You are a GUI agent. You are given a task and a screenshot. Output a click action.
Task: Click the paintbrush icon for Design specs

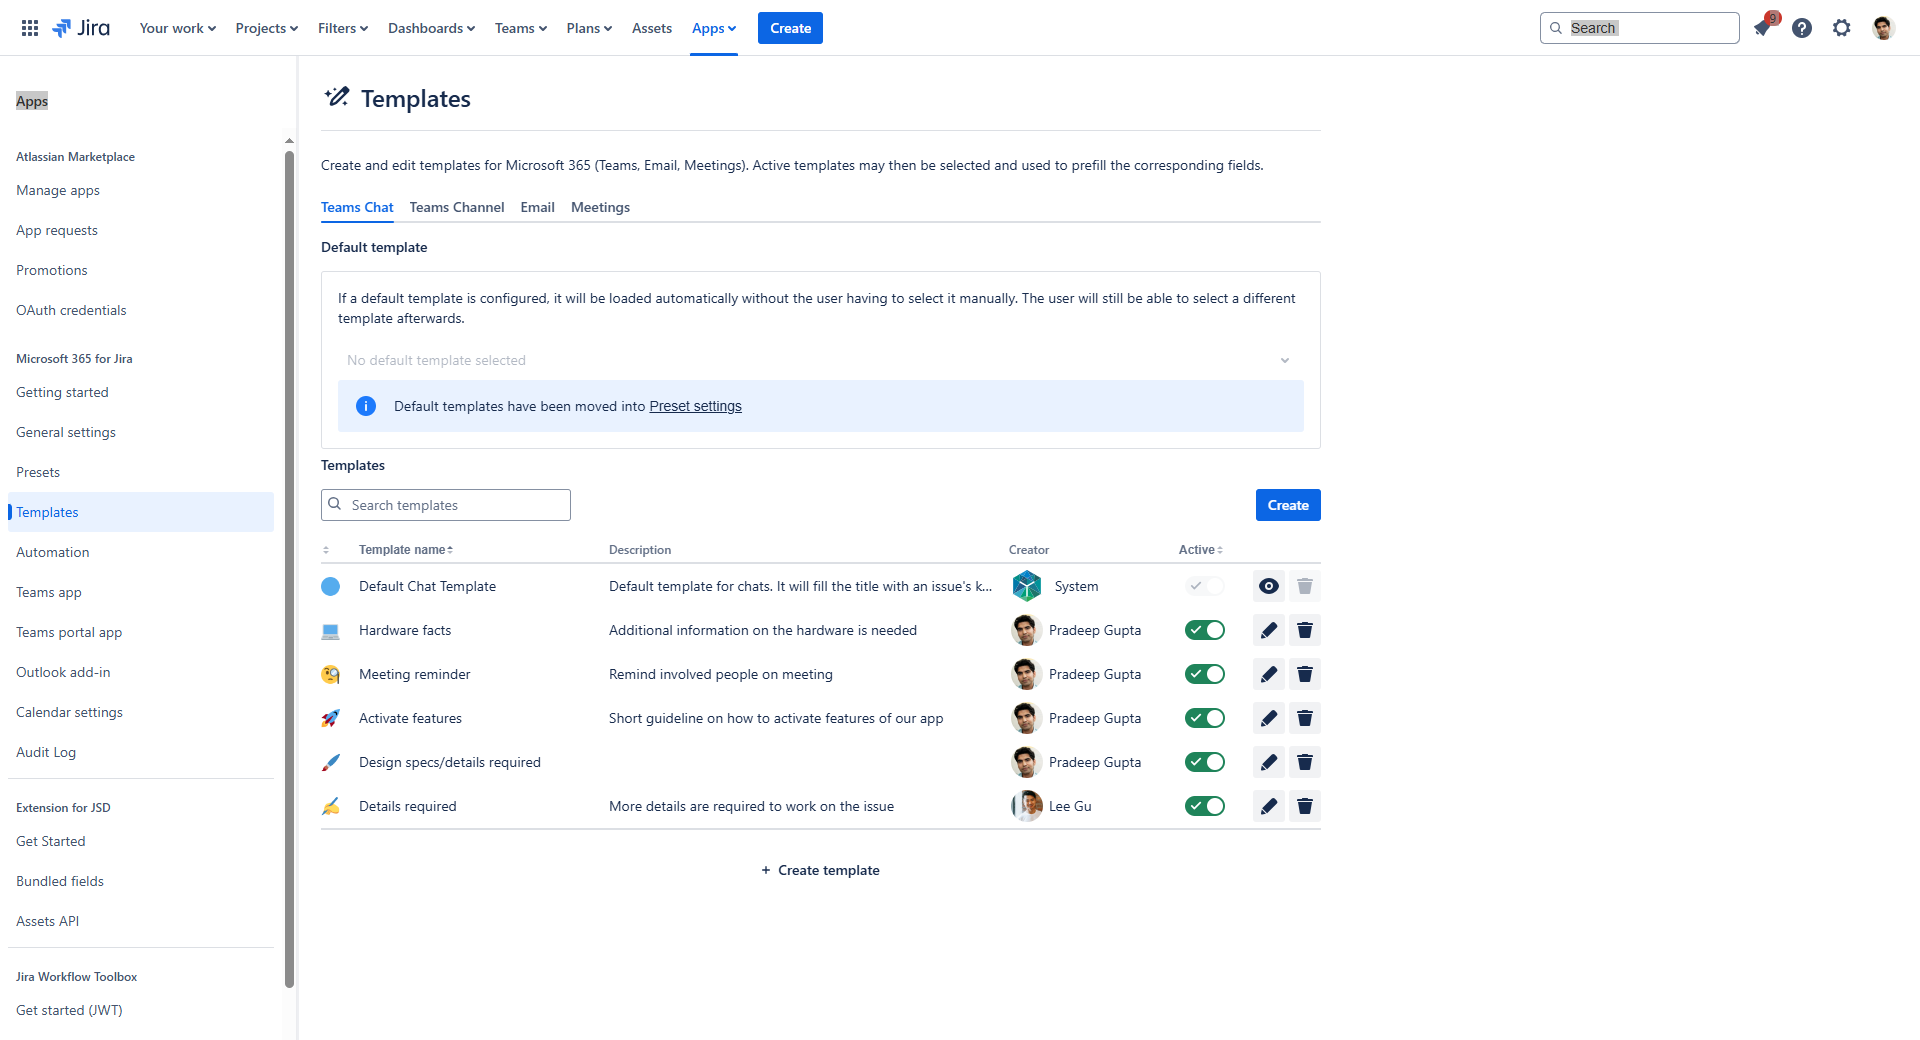tap(331, 762)
